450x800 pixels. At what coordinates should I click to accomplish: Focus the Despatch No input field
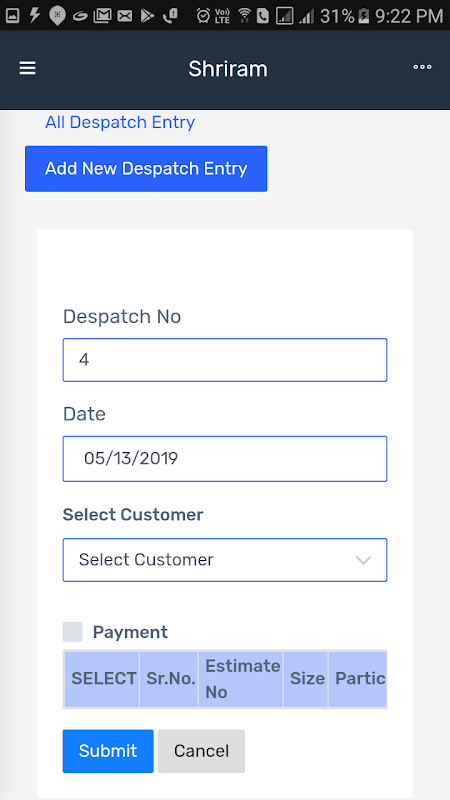[x=225, y=360]
